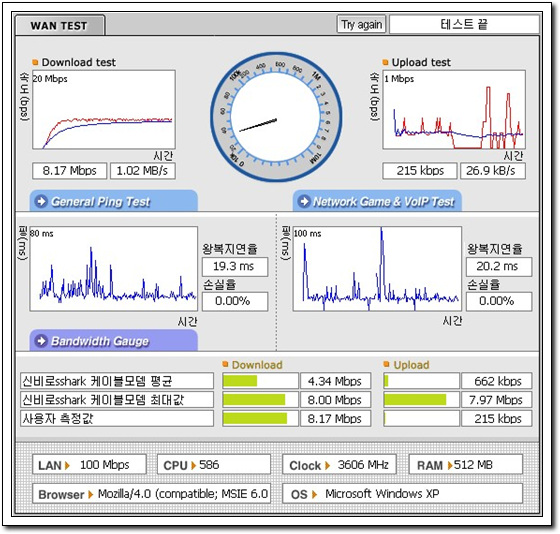560x534 pixels.
Task: Click the LAN 100 Mbps info box
Action: [x=89, y=464]
